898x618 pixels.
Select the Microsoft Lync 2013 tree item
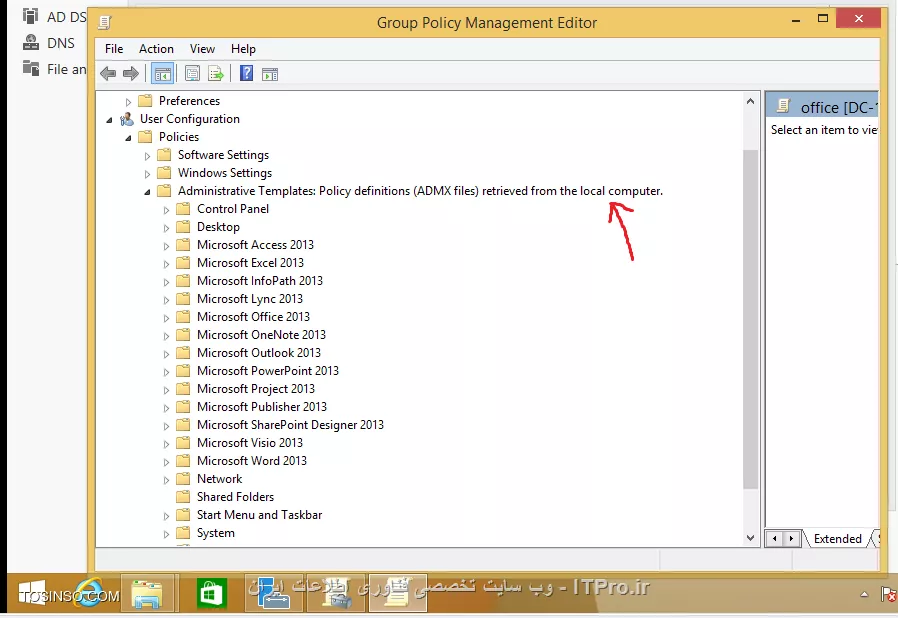pyautogui.click(x=250, y=299)
